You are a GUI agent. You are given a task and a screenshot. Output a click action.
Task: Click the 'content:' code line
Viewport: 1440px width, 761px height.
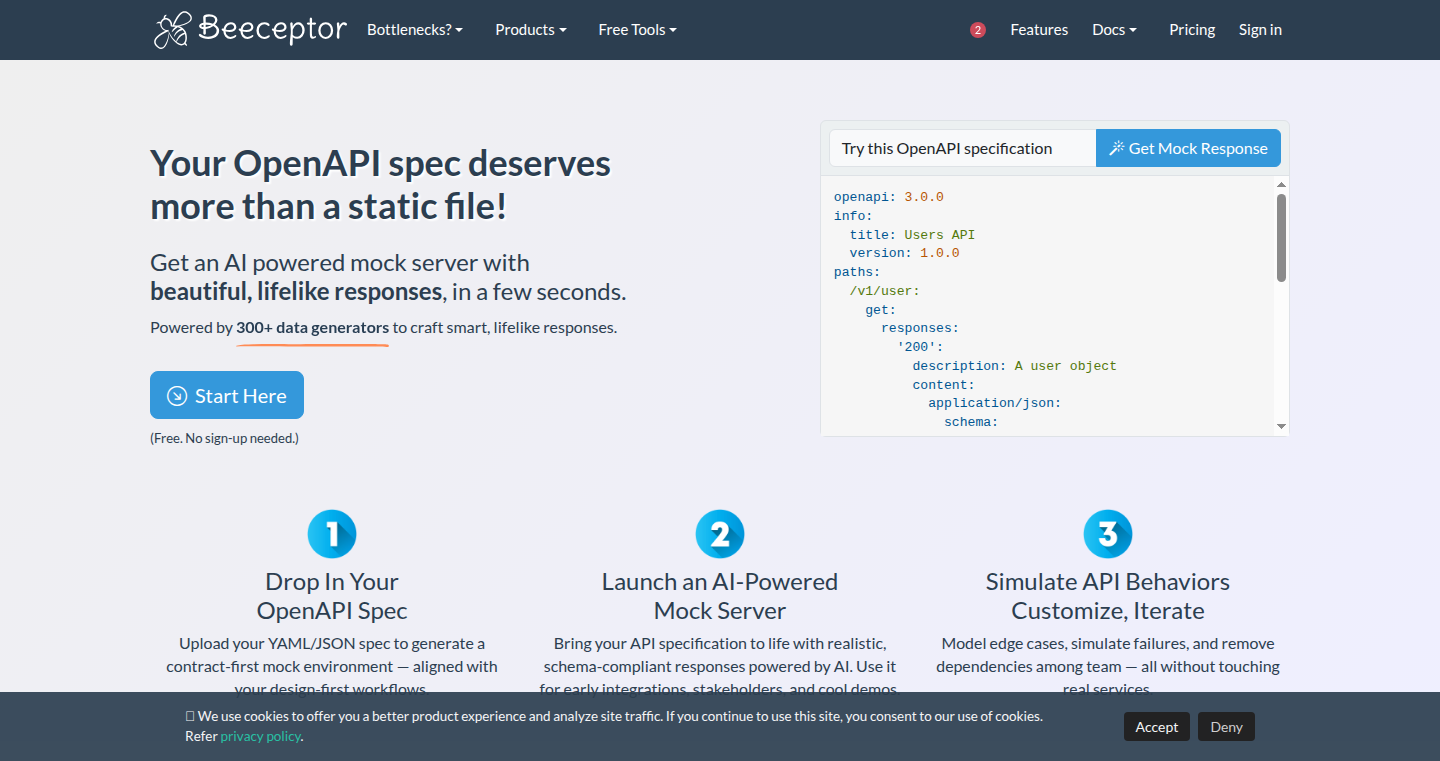coord(943,385)
